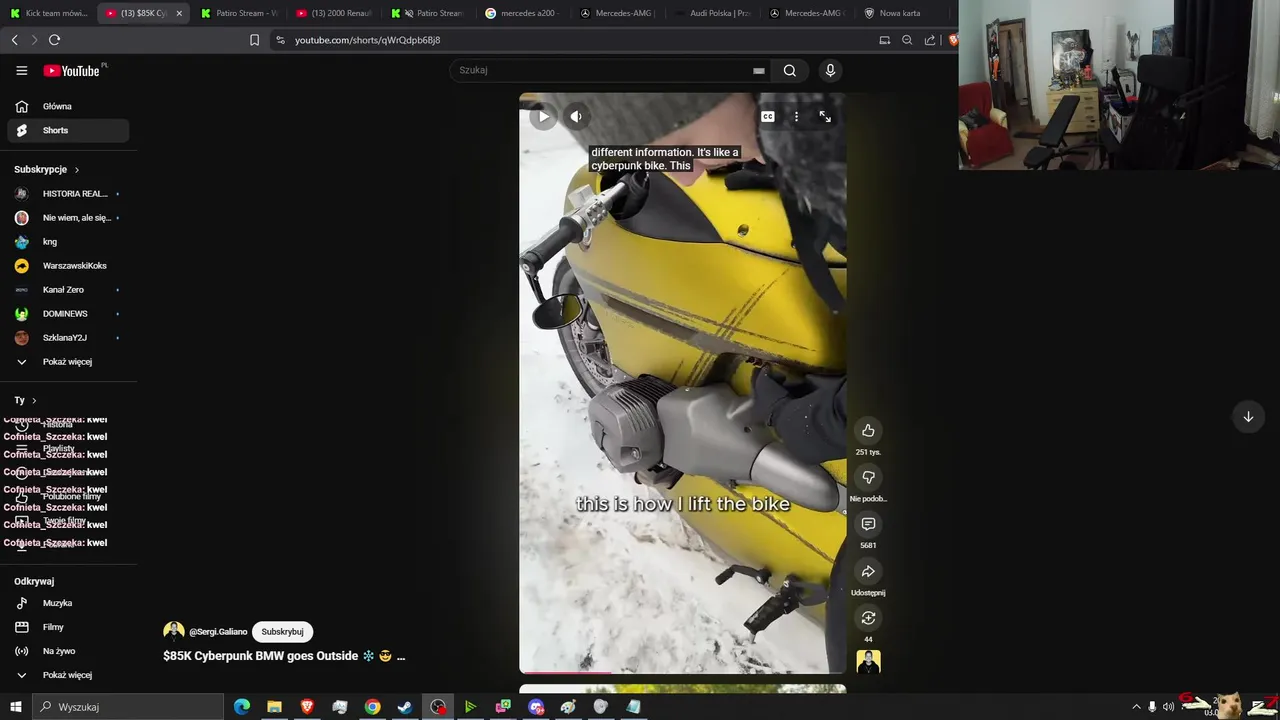Open Steam from the taskbar
Screen dimensions: 1280x720
click(405, 707)
